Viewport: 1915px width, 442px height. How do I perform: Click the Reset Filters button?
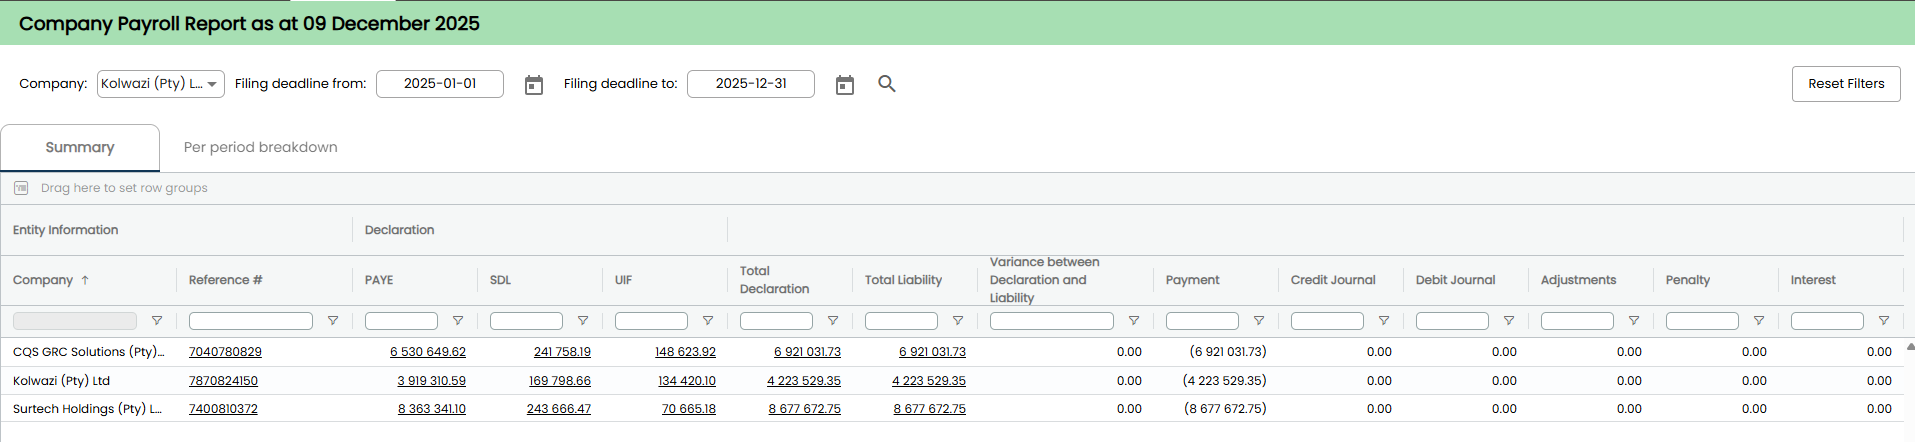[1846, 84]
